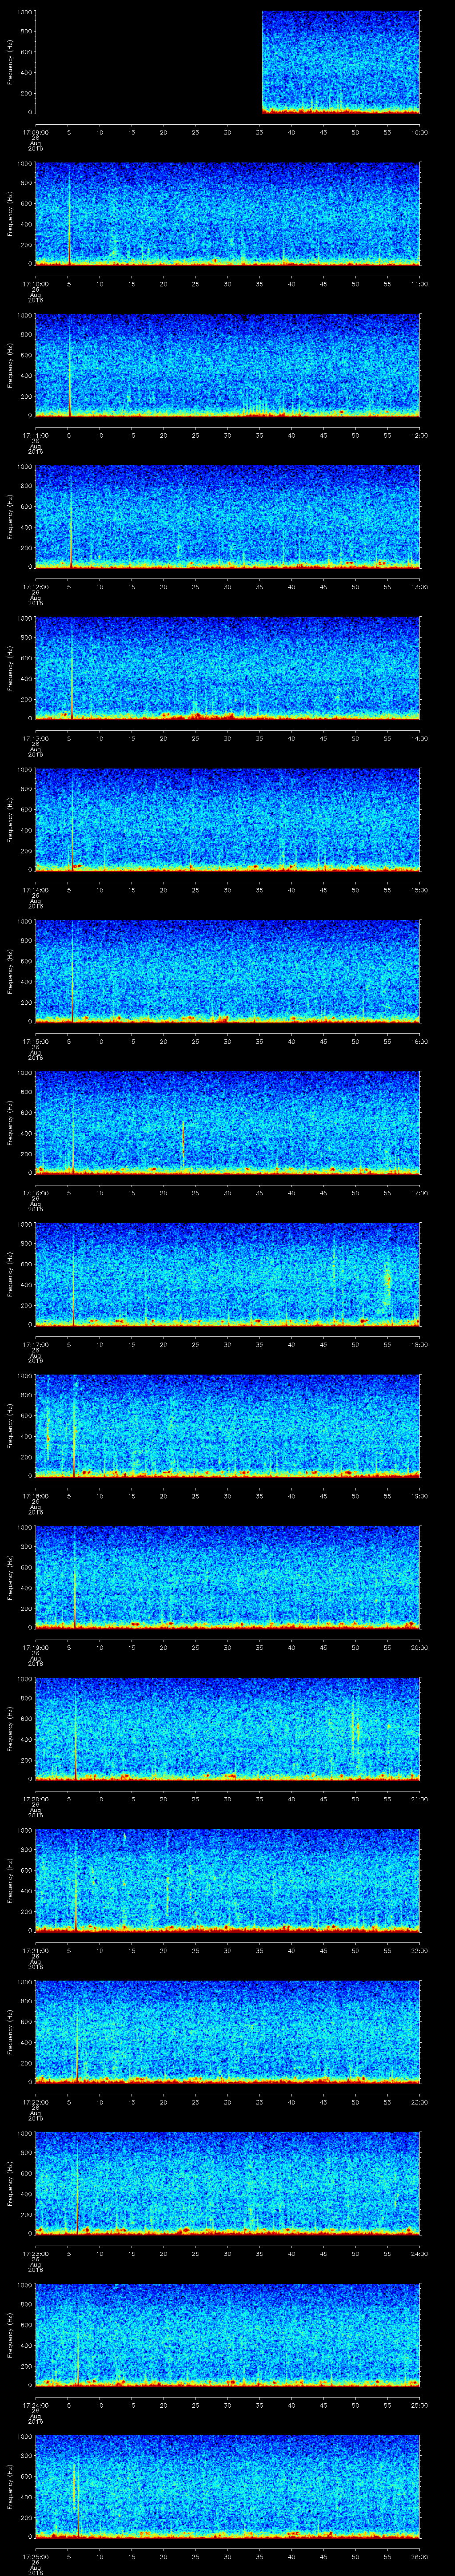Click the spectrogram panel starting at 17:13:00
455x2576 pixels.
tap(228, 668)
